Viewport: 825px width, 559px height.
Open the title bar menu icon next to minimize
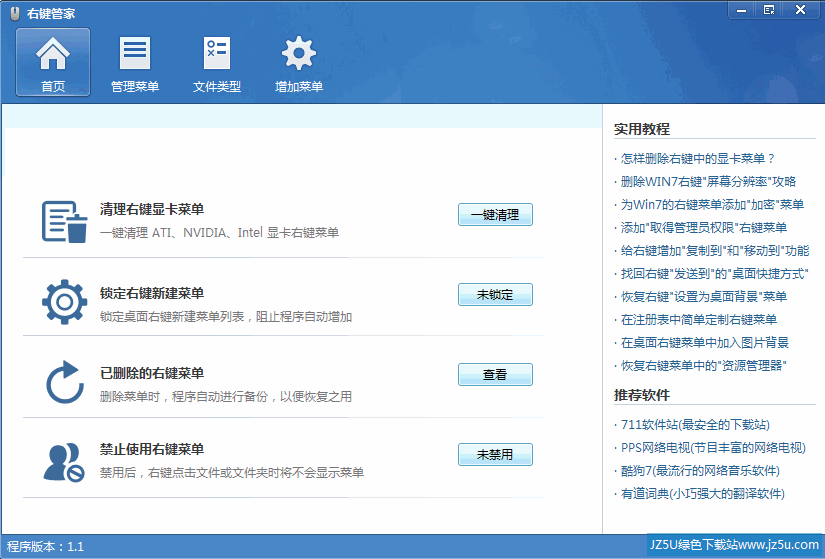click(x=769, y=10)
